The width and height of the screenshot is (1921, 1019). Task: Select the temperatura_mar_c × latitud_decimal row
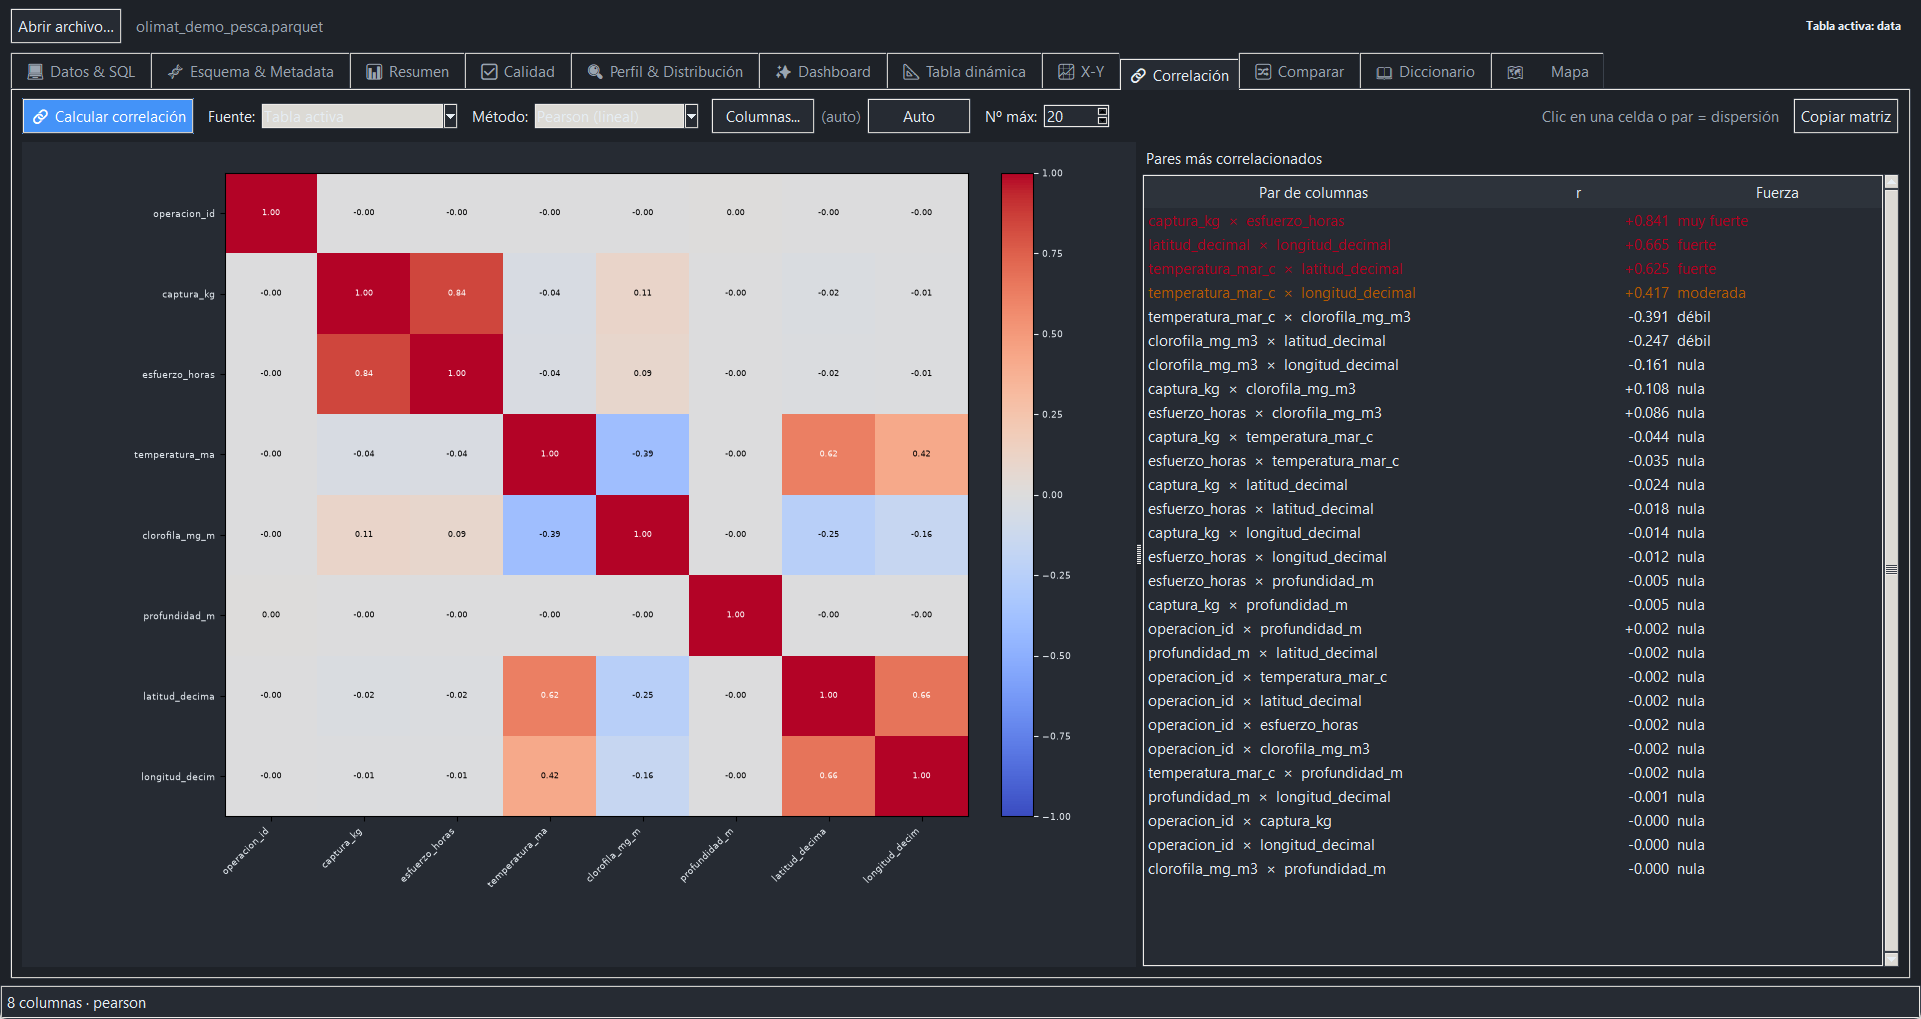point(1513,269)
